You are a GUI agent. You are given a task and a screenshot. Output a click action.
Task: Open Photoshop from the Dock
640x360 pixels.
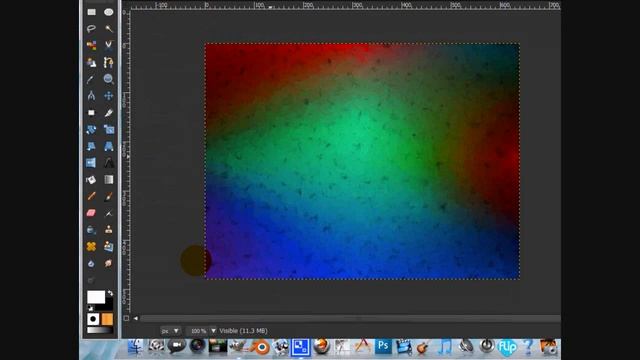point(383,346)
